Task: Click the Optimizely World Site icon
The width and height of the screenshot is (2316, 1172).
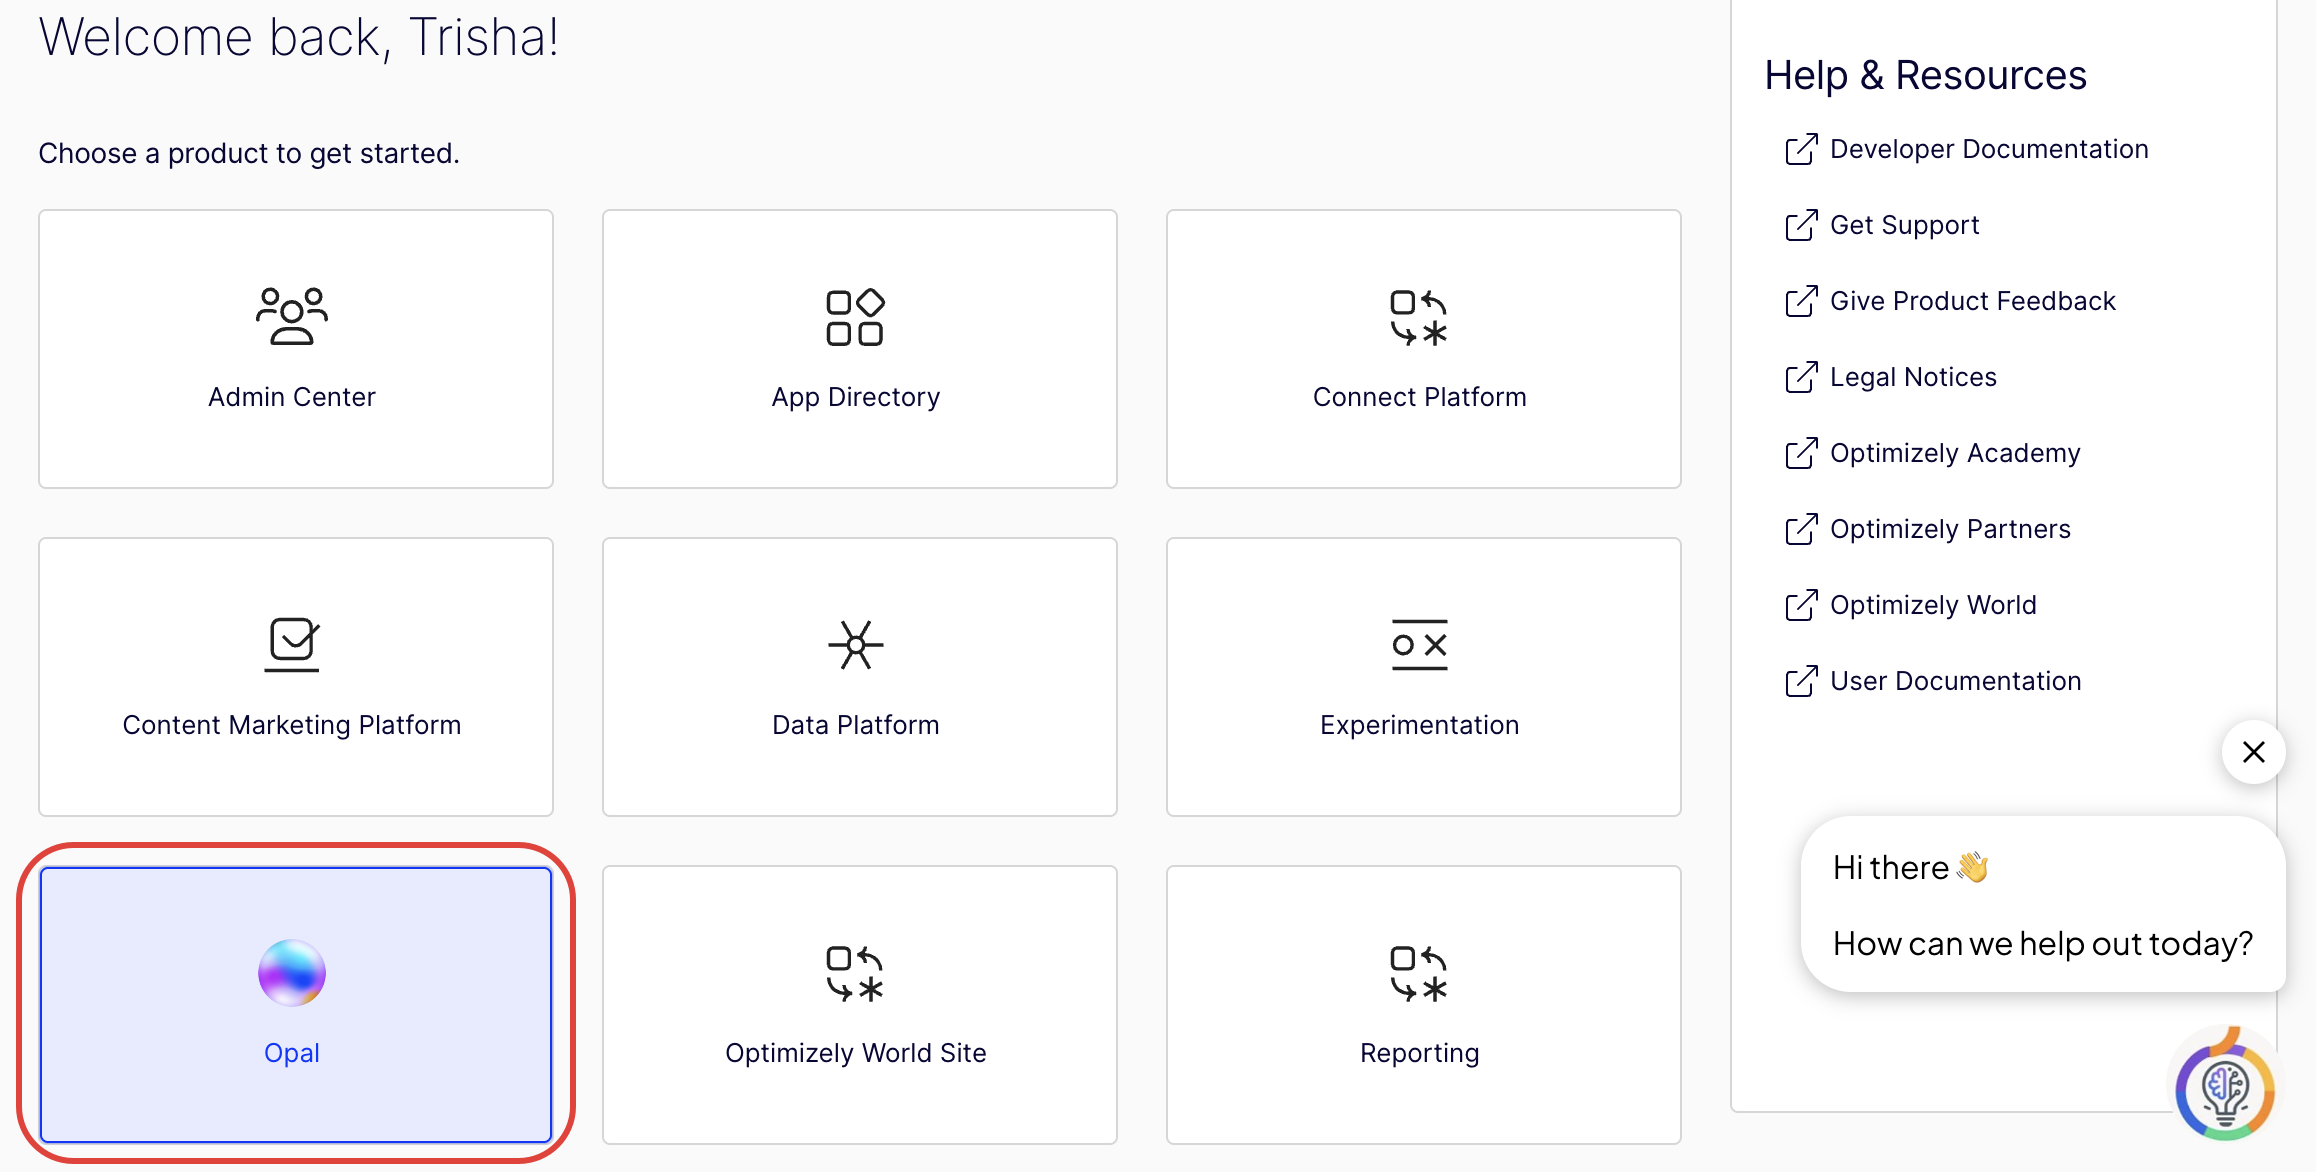Action: pyautogui.click(x=855, y=974)
